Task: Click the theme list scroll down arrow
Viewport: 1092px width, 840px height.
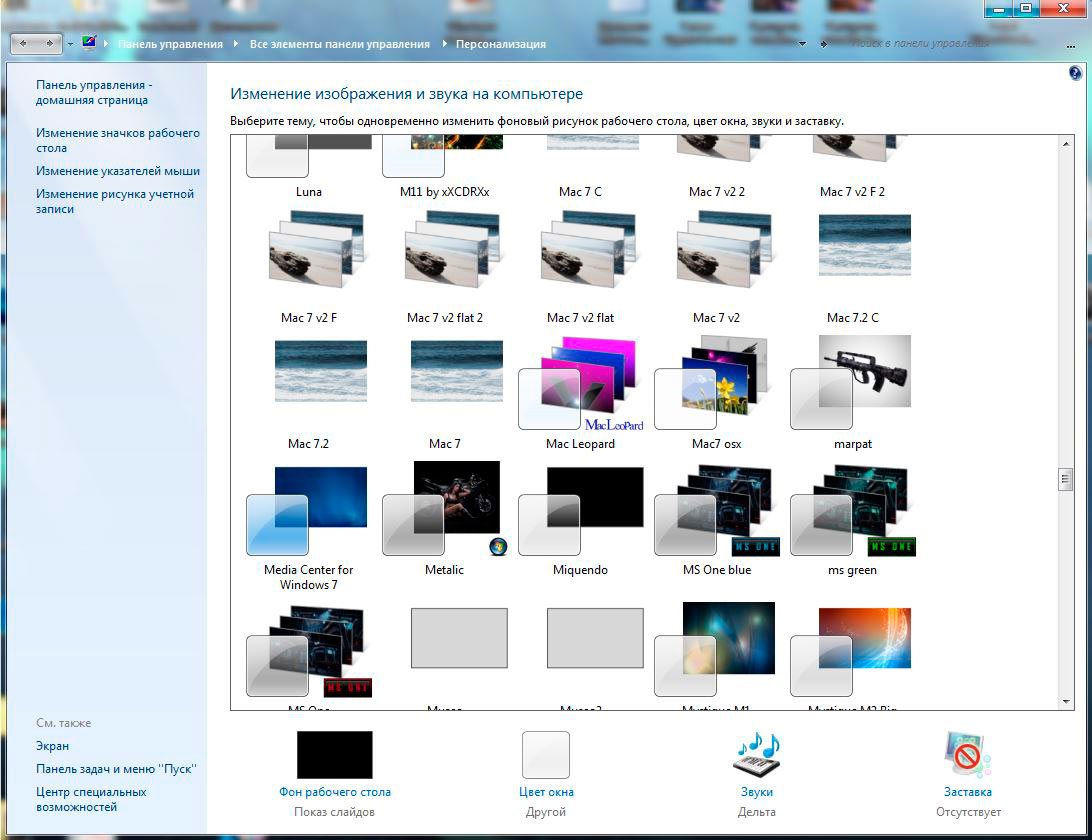Action: pyautogui.click(x=1066, y=701)
